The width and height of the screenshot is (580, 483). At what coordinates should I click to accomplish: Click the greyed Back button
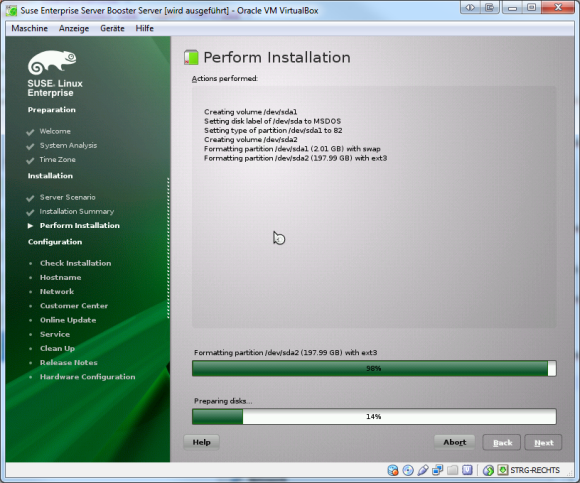click(x=502, y=442)
